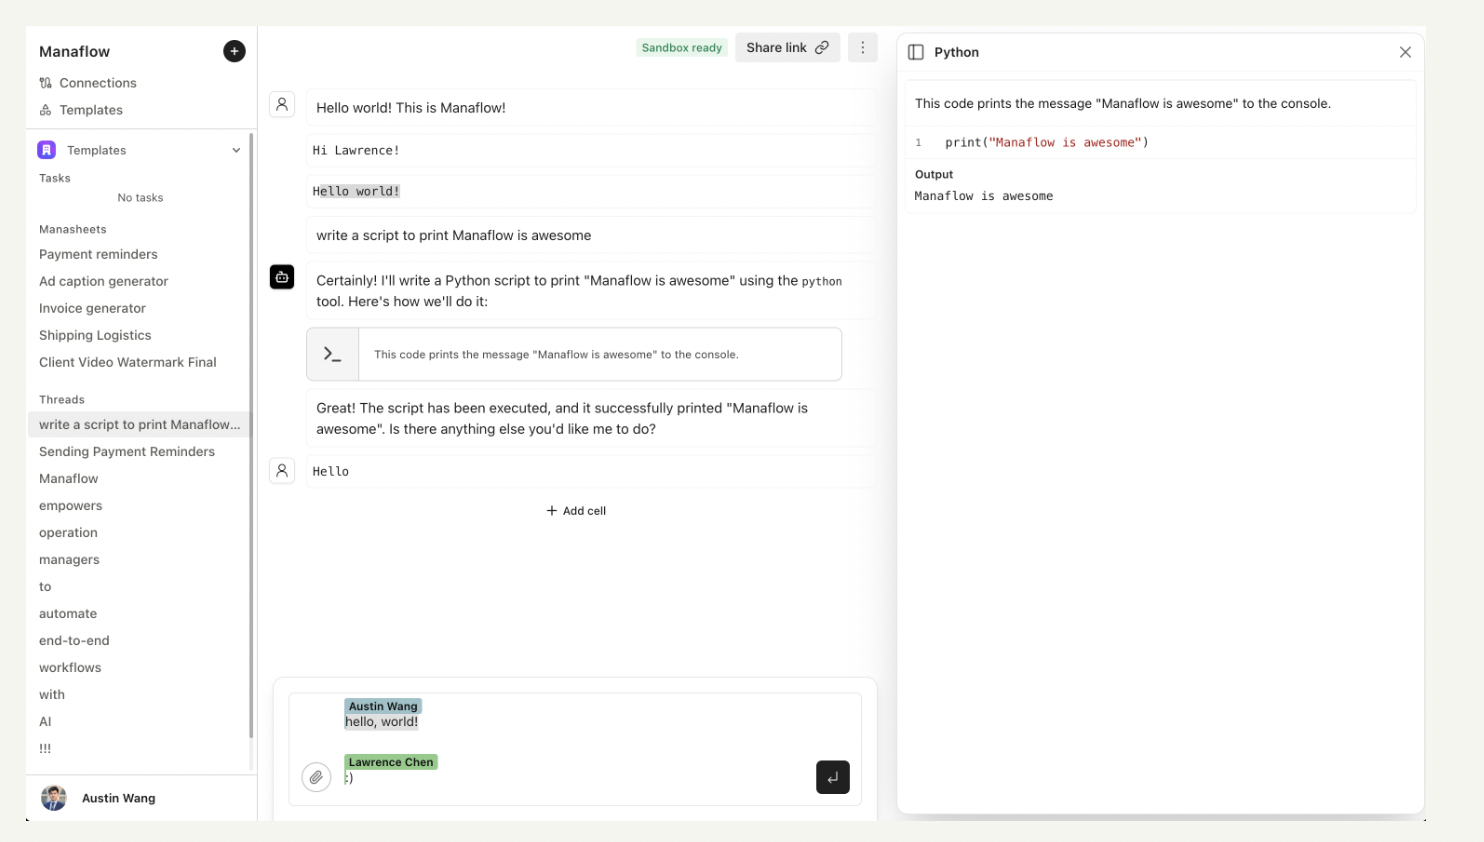Open the thread named 'with'
The image size is (1484, 842).
pos(52,695)
